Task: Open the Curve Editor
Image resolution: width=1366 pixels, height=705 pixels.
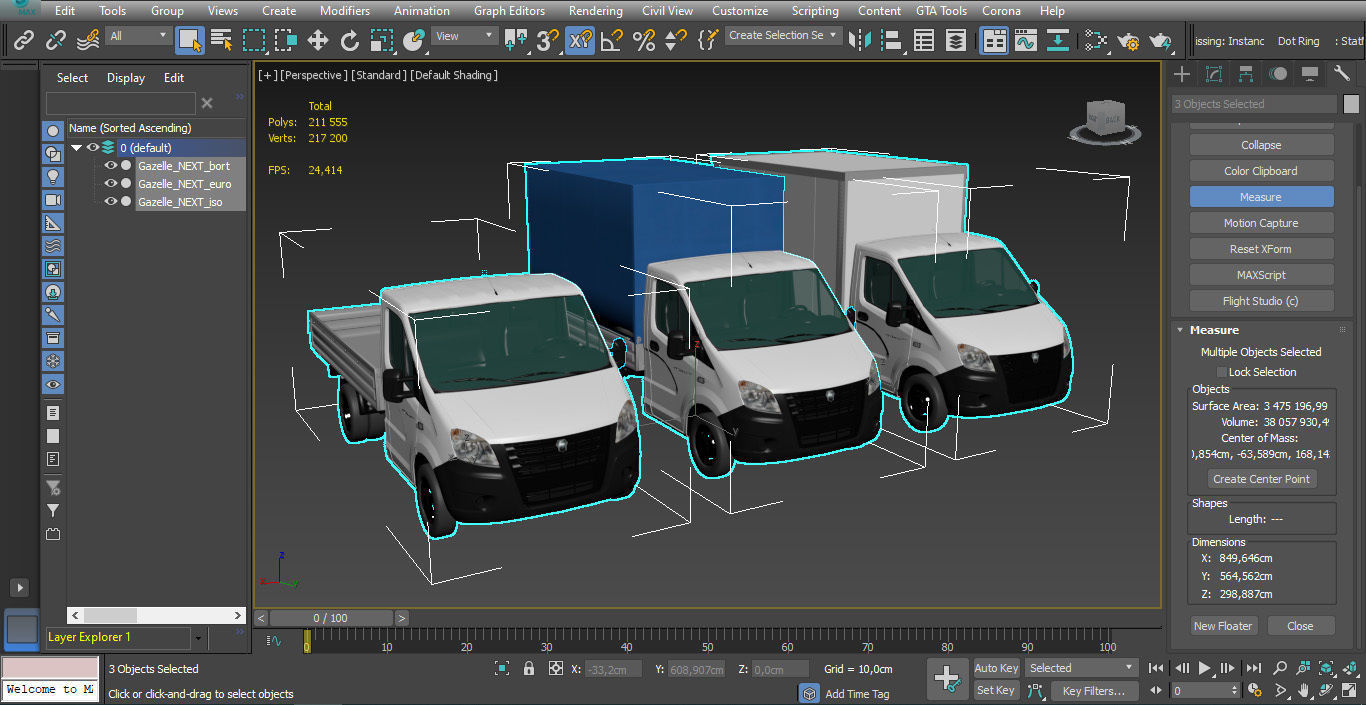Action: pos(1025,40)
